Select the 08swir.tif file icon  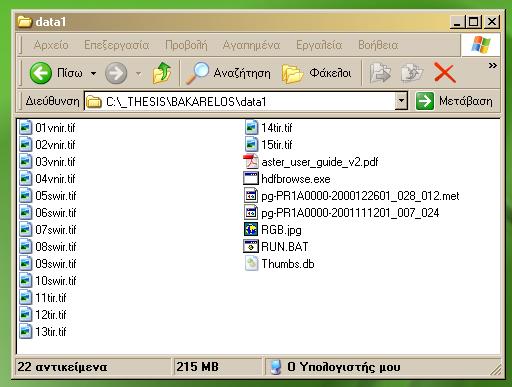click(x=26, y=247)
